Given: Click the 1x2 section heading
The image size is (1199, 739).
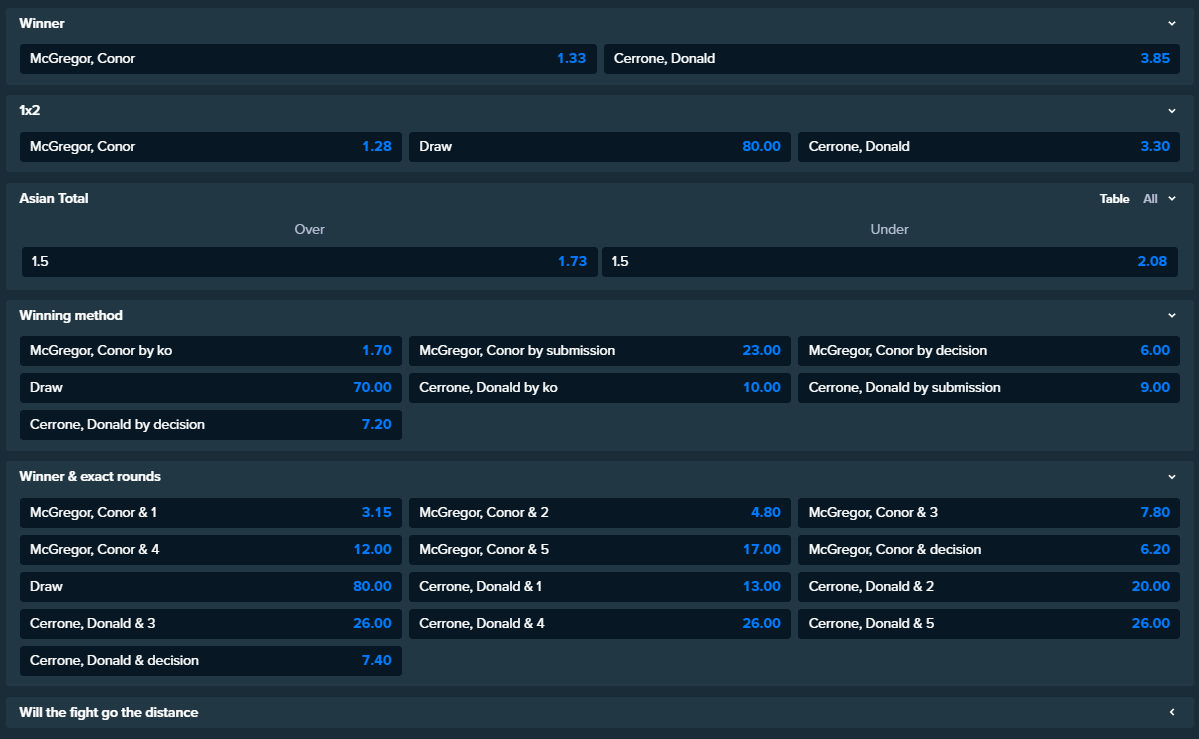Looking at the screenshot, I should tap(30, 110).
